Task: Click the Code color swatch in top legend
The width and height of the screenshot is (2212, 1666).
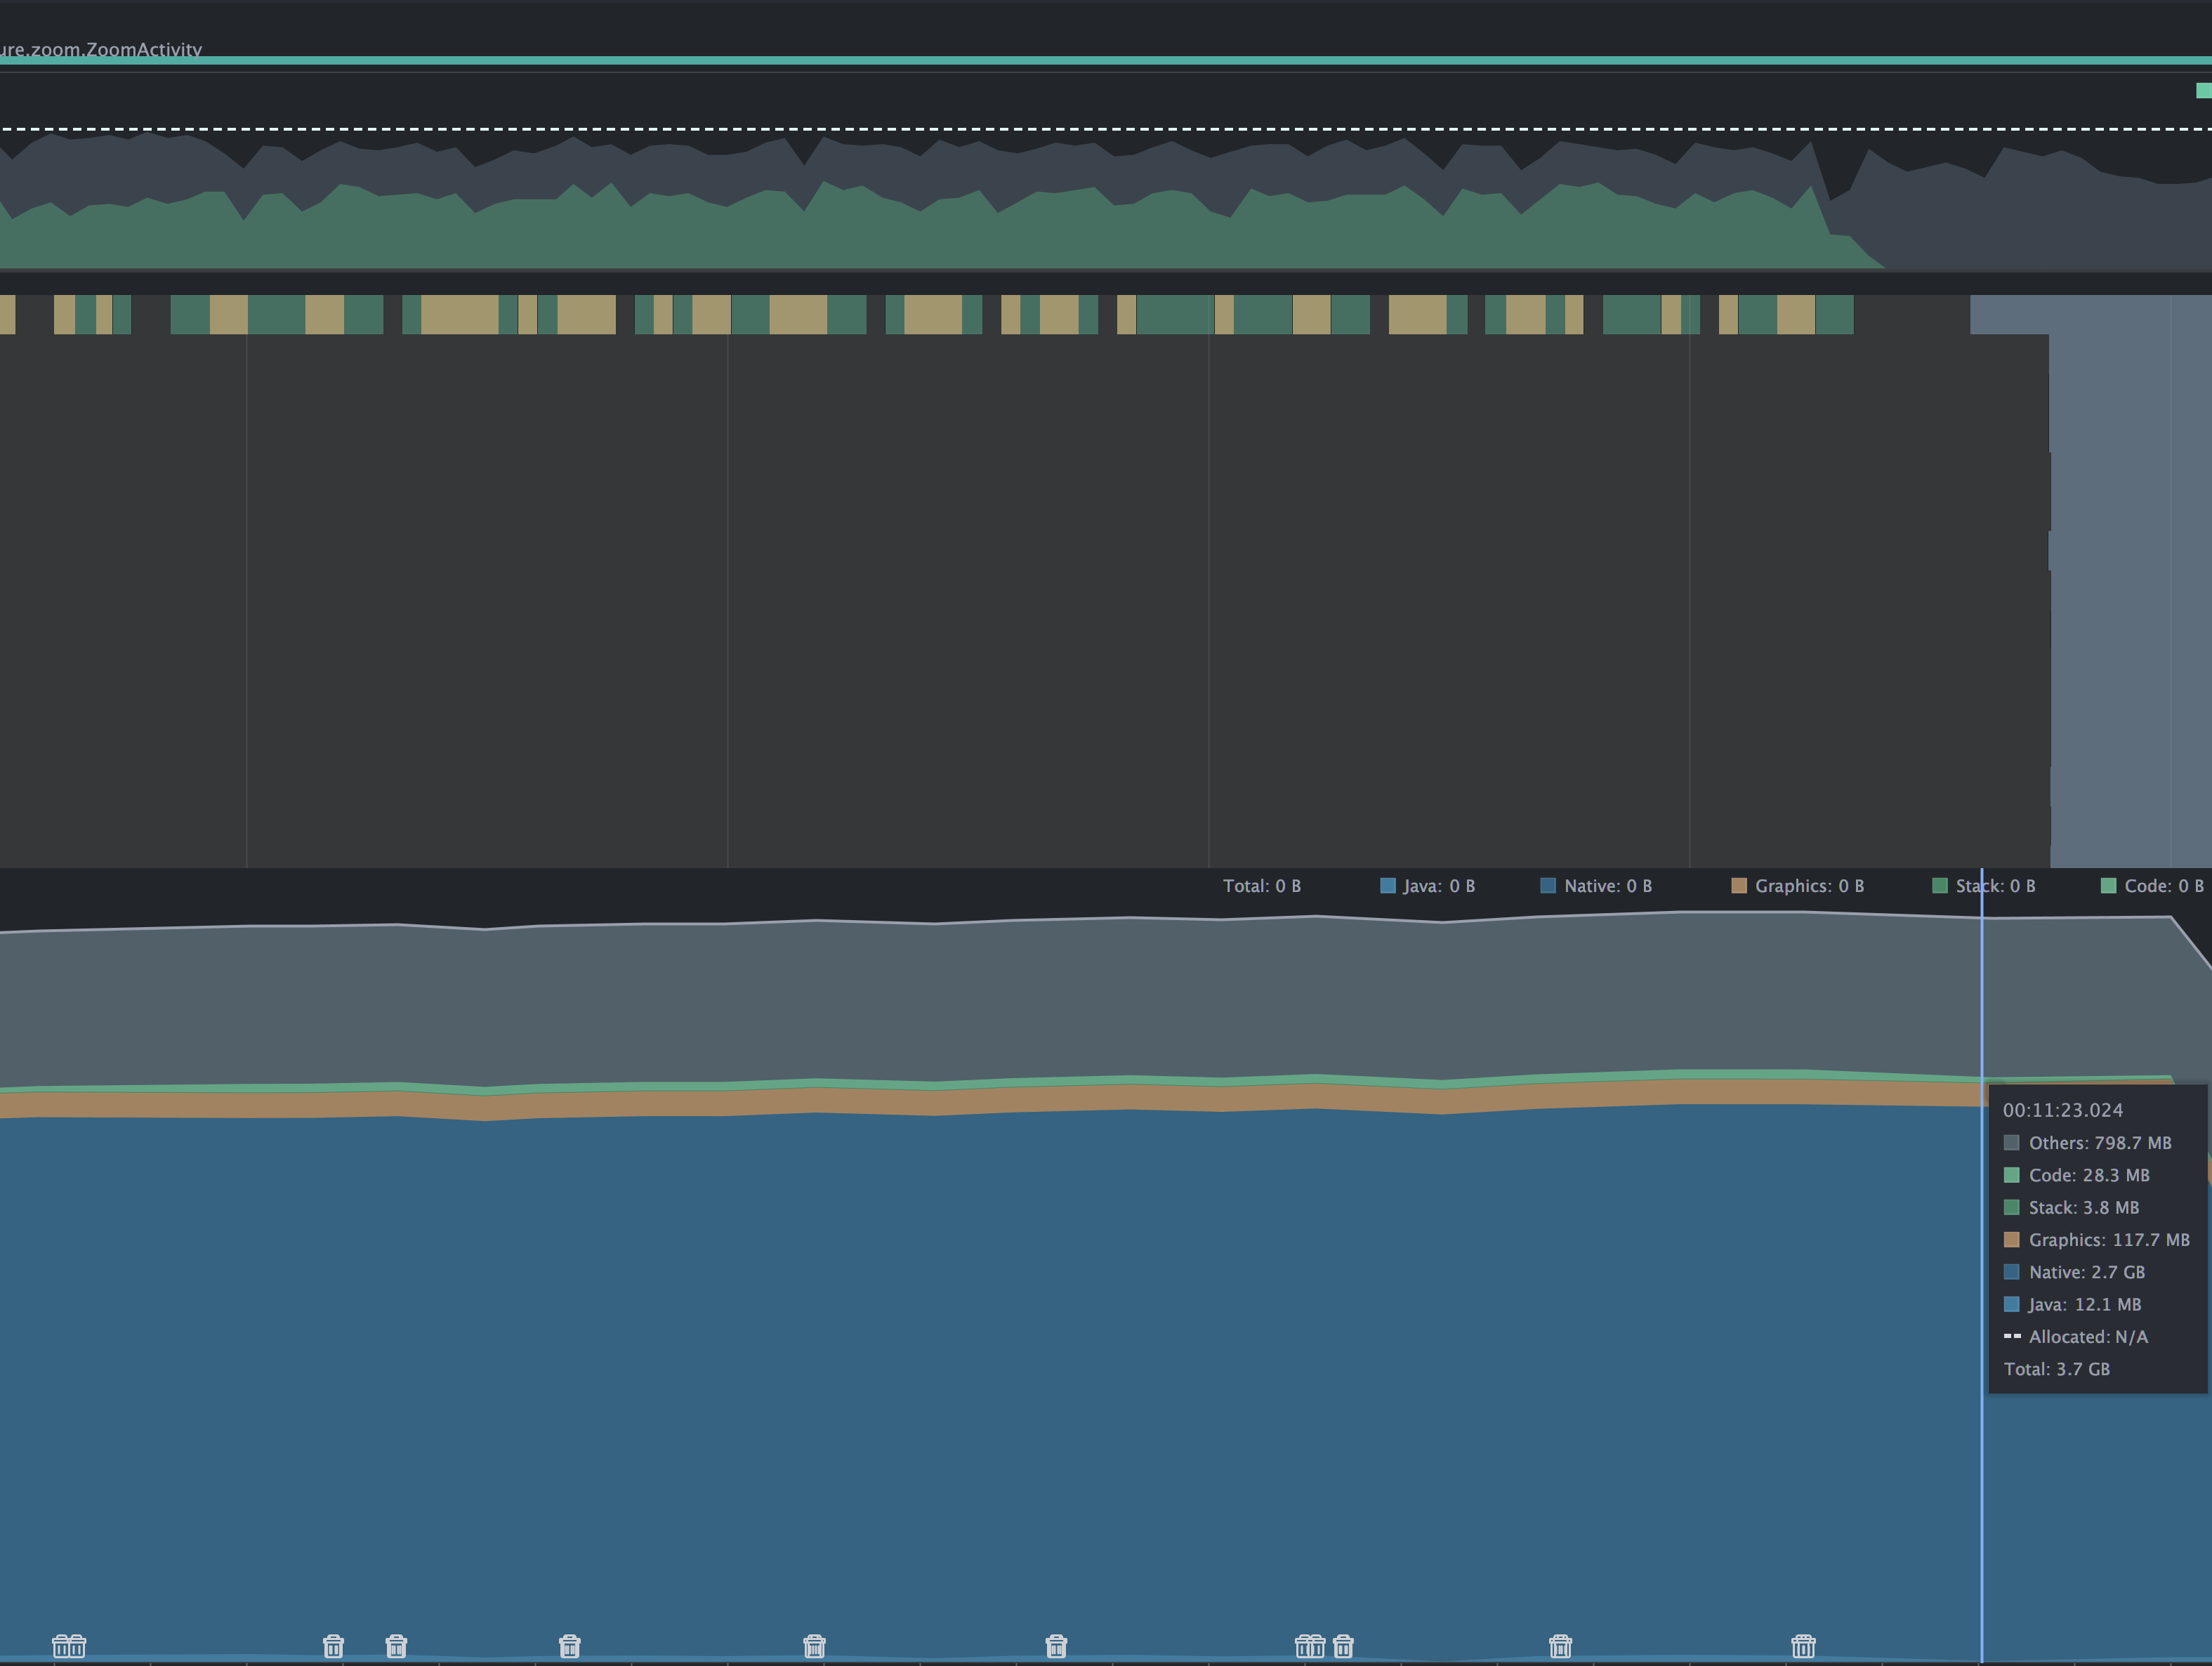Action: click(2108, 886)
